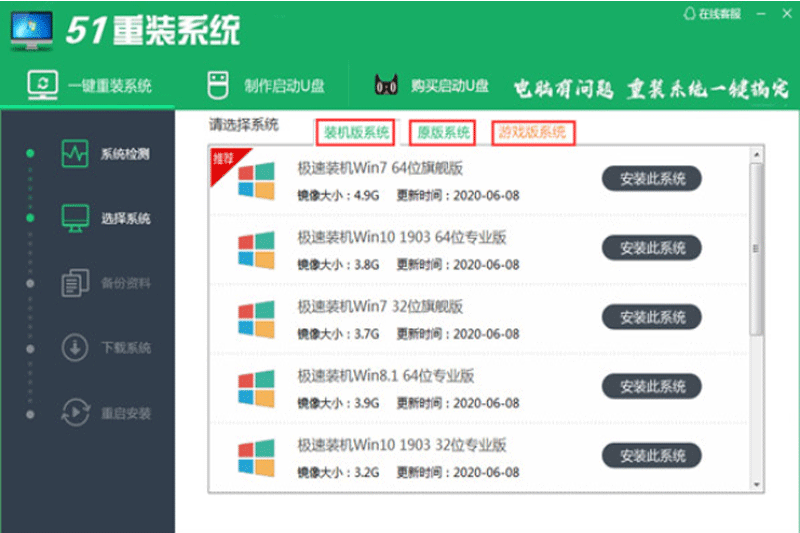The image size is (800, 533).
Task: Open 在线客服 online support
Action: coord(712,14)
